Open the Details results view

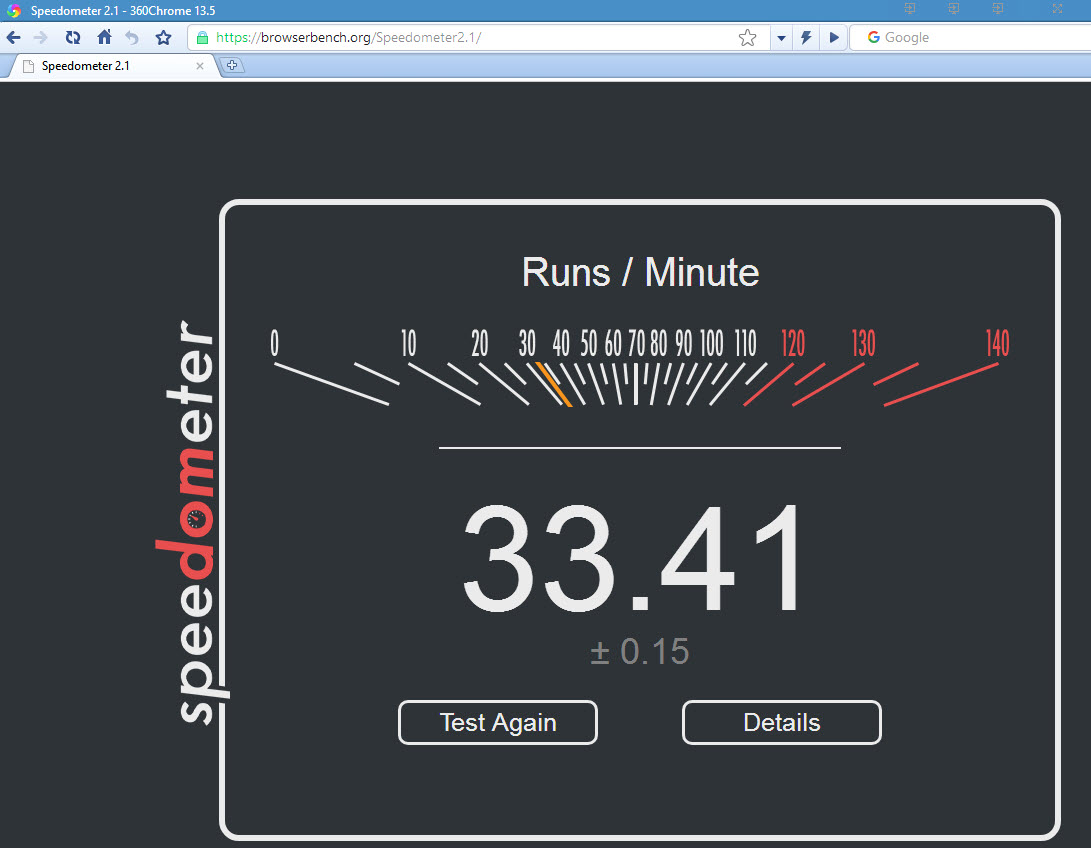tap(781, 722)
